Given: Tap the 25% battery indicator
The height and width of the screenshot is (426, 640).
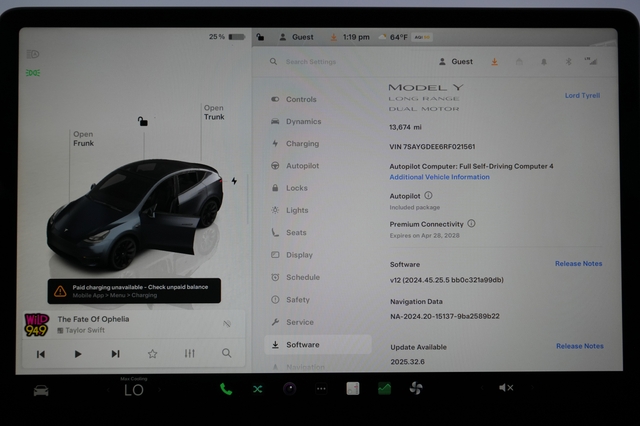Looking at the screenshot, I should (227, 37).
